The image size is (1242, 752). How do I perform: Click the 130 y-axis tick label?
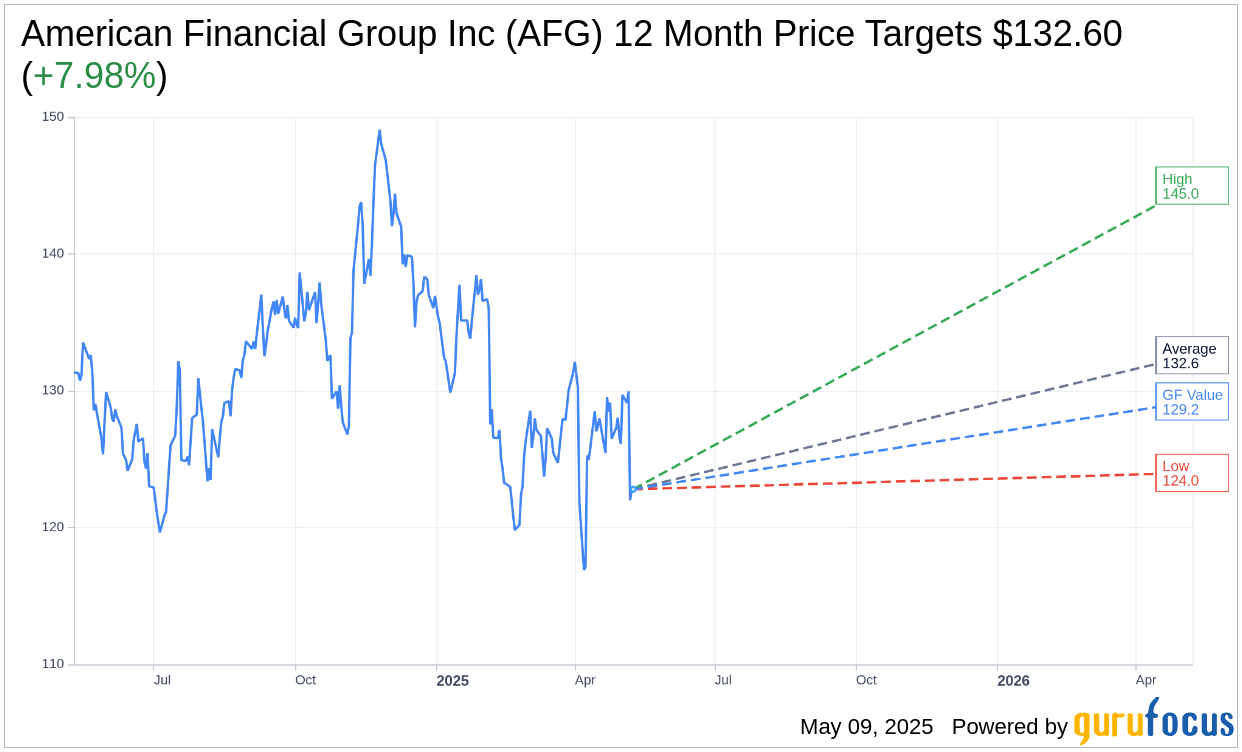click(53, 390)
